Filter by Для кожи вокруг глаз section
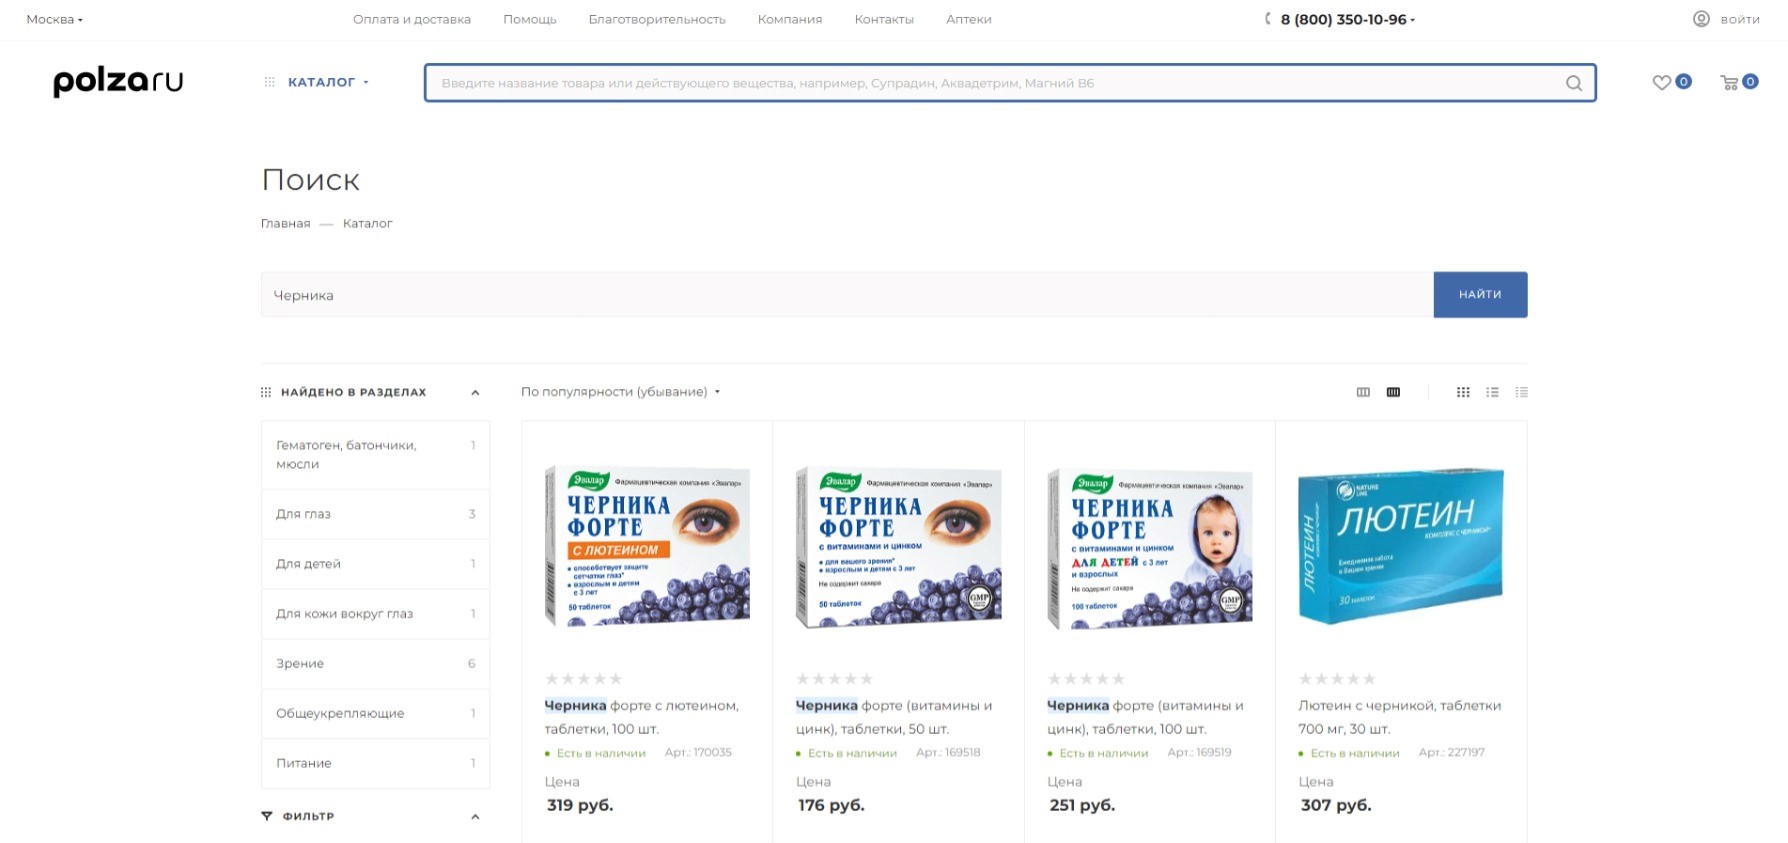The height and width of the screenshot is (843, 1788). (376, 614)
